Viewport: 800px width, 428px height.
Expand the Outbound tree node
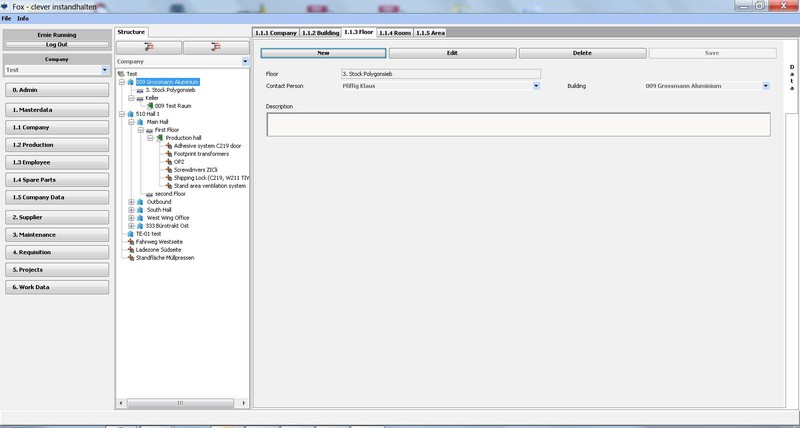point(131,201)
